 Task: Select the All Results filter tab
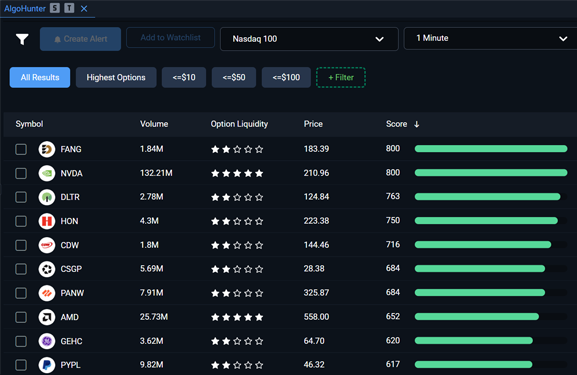(40, 77)
